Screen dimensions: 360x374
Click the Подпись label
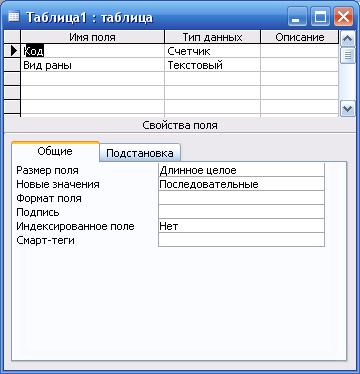pos(38,212)
